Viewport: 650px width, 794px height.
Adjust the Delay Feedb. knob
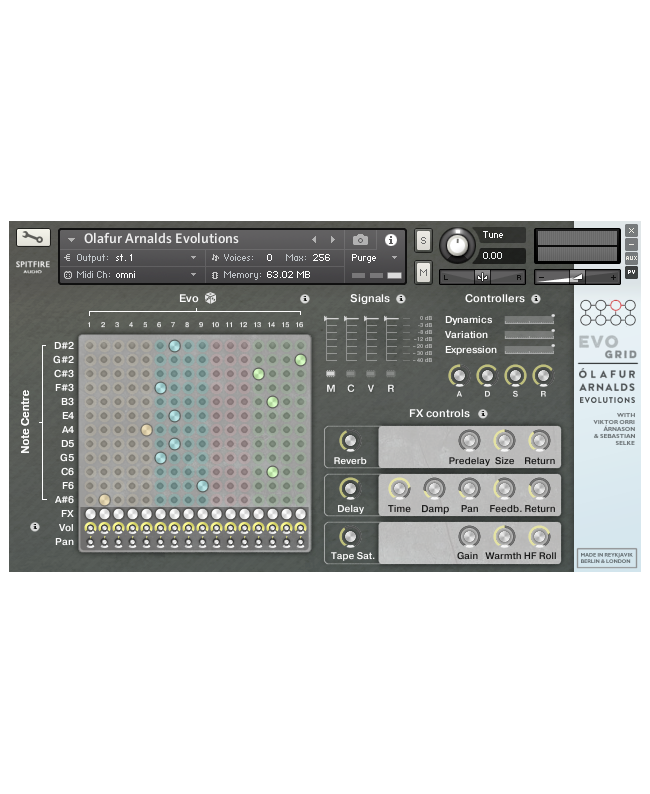(504, 489)
